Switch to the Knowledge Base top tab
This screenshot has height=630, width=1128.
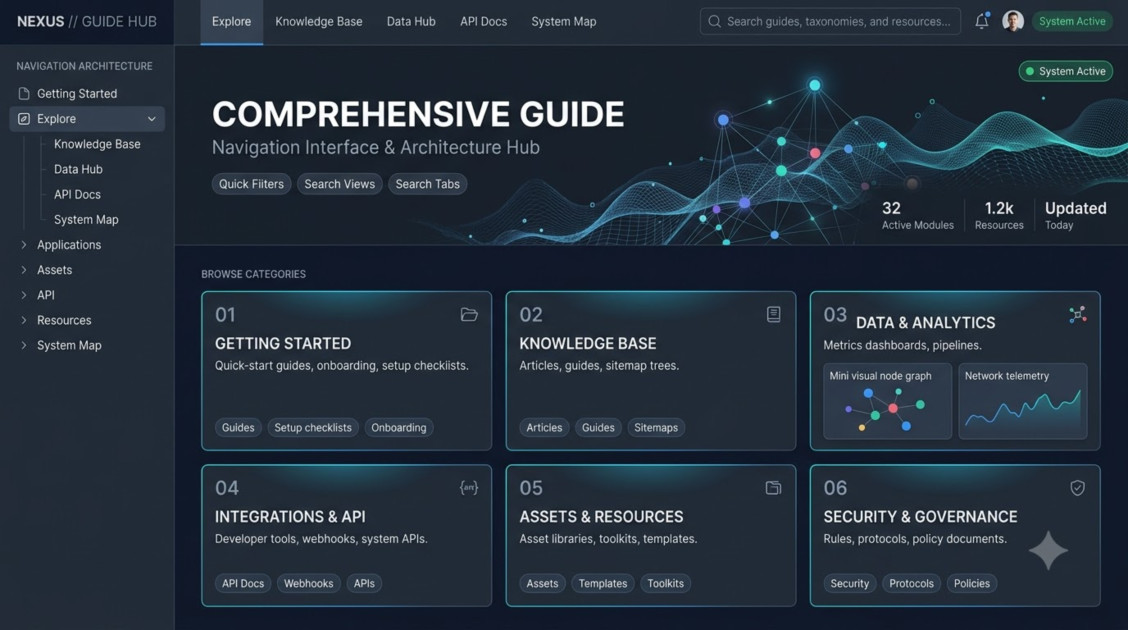319,22
